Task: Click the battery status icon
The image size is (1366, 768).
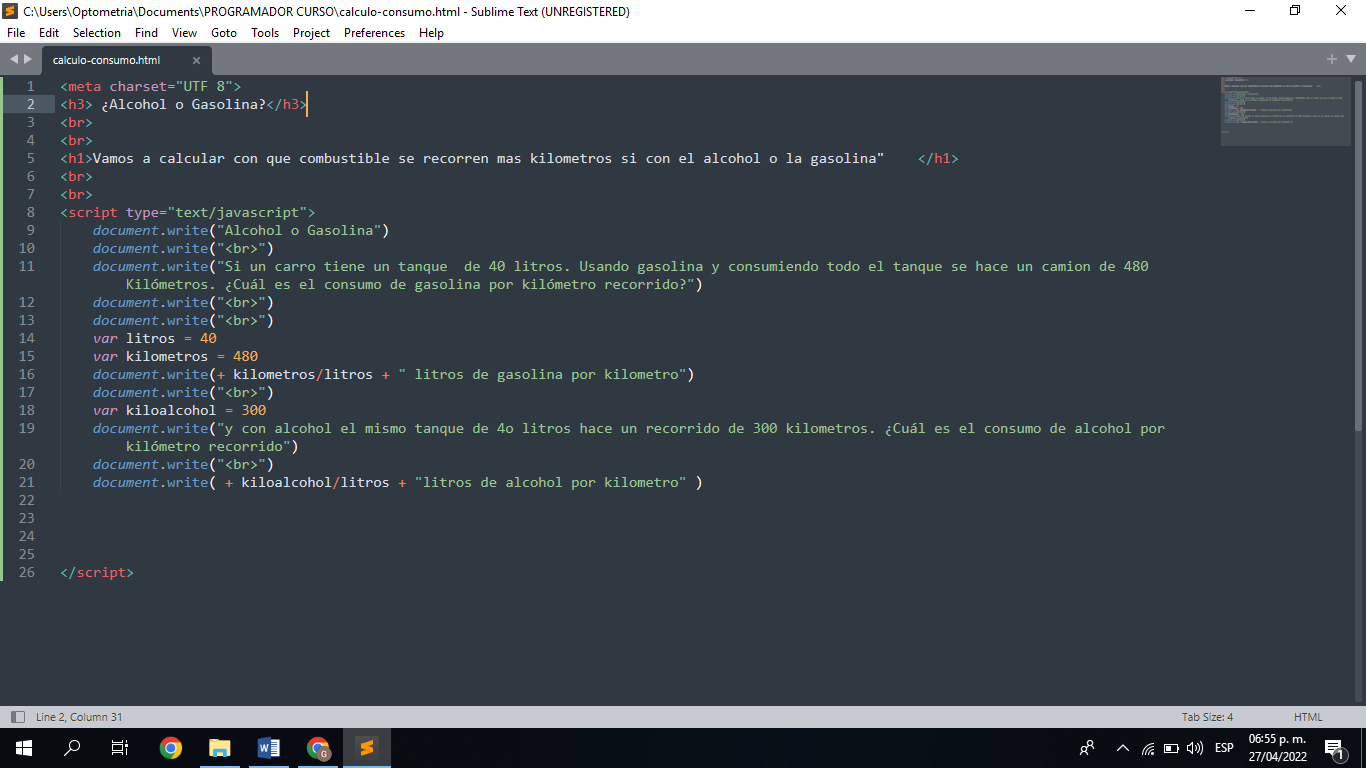Action: coord(1171,748)
